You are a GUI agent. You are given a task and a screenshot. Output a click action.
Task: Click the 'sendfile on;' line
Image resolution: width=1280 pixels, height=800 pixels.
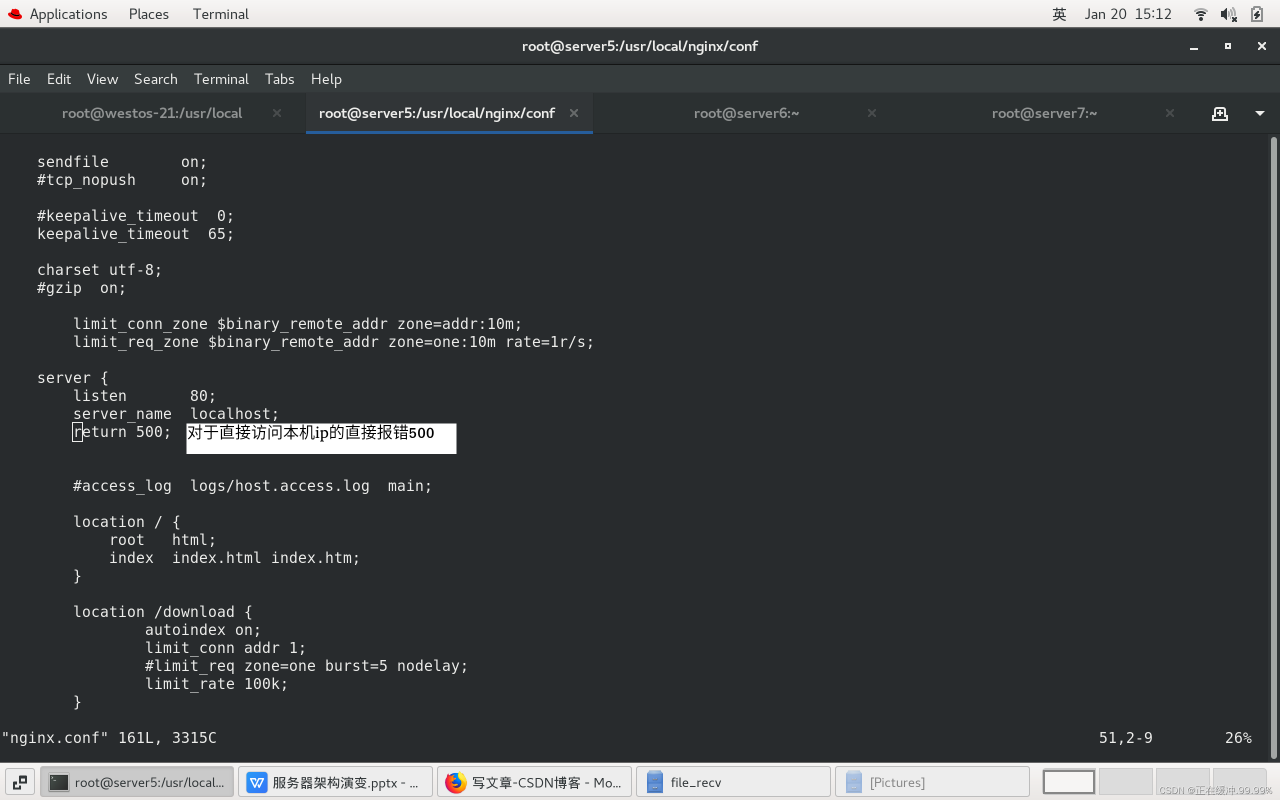[x=122, y=162]
